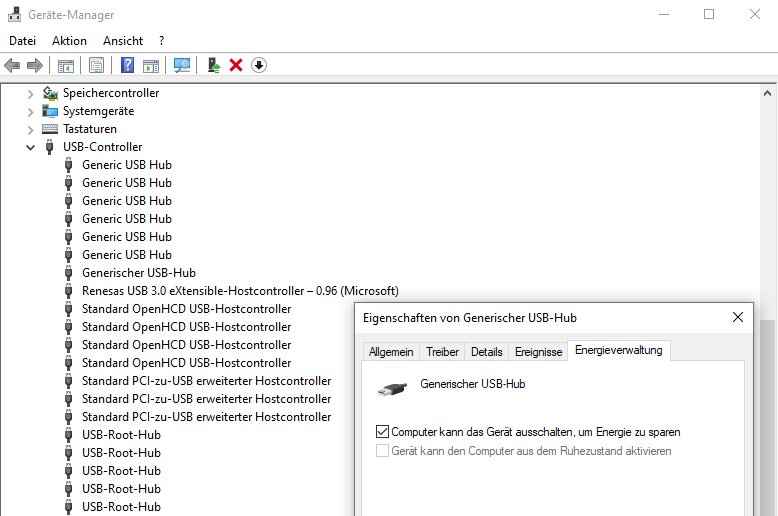Toggle the console tree toolbar icon
This screenshot has width=778, height=516.
(65, 65)
